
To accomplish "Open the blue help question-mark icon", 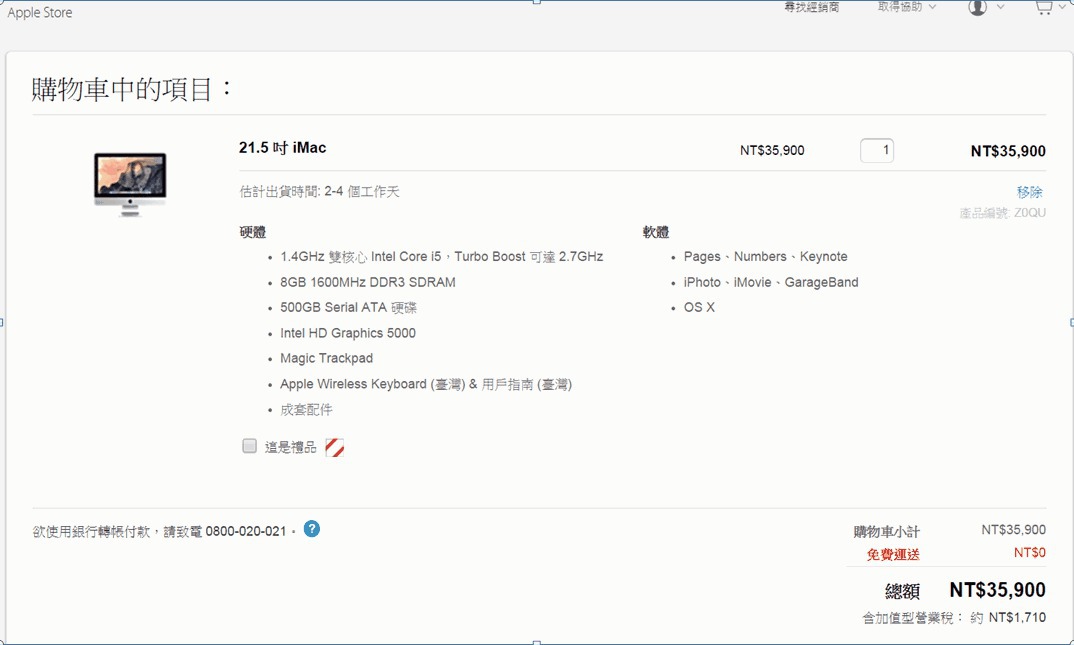I will click(312, 529).
